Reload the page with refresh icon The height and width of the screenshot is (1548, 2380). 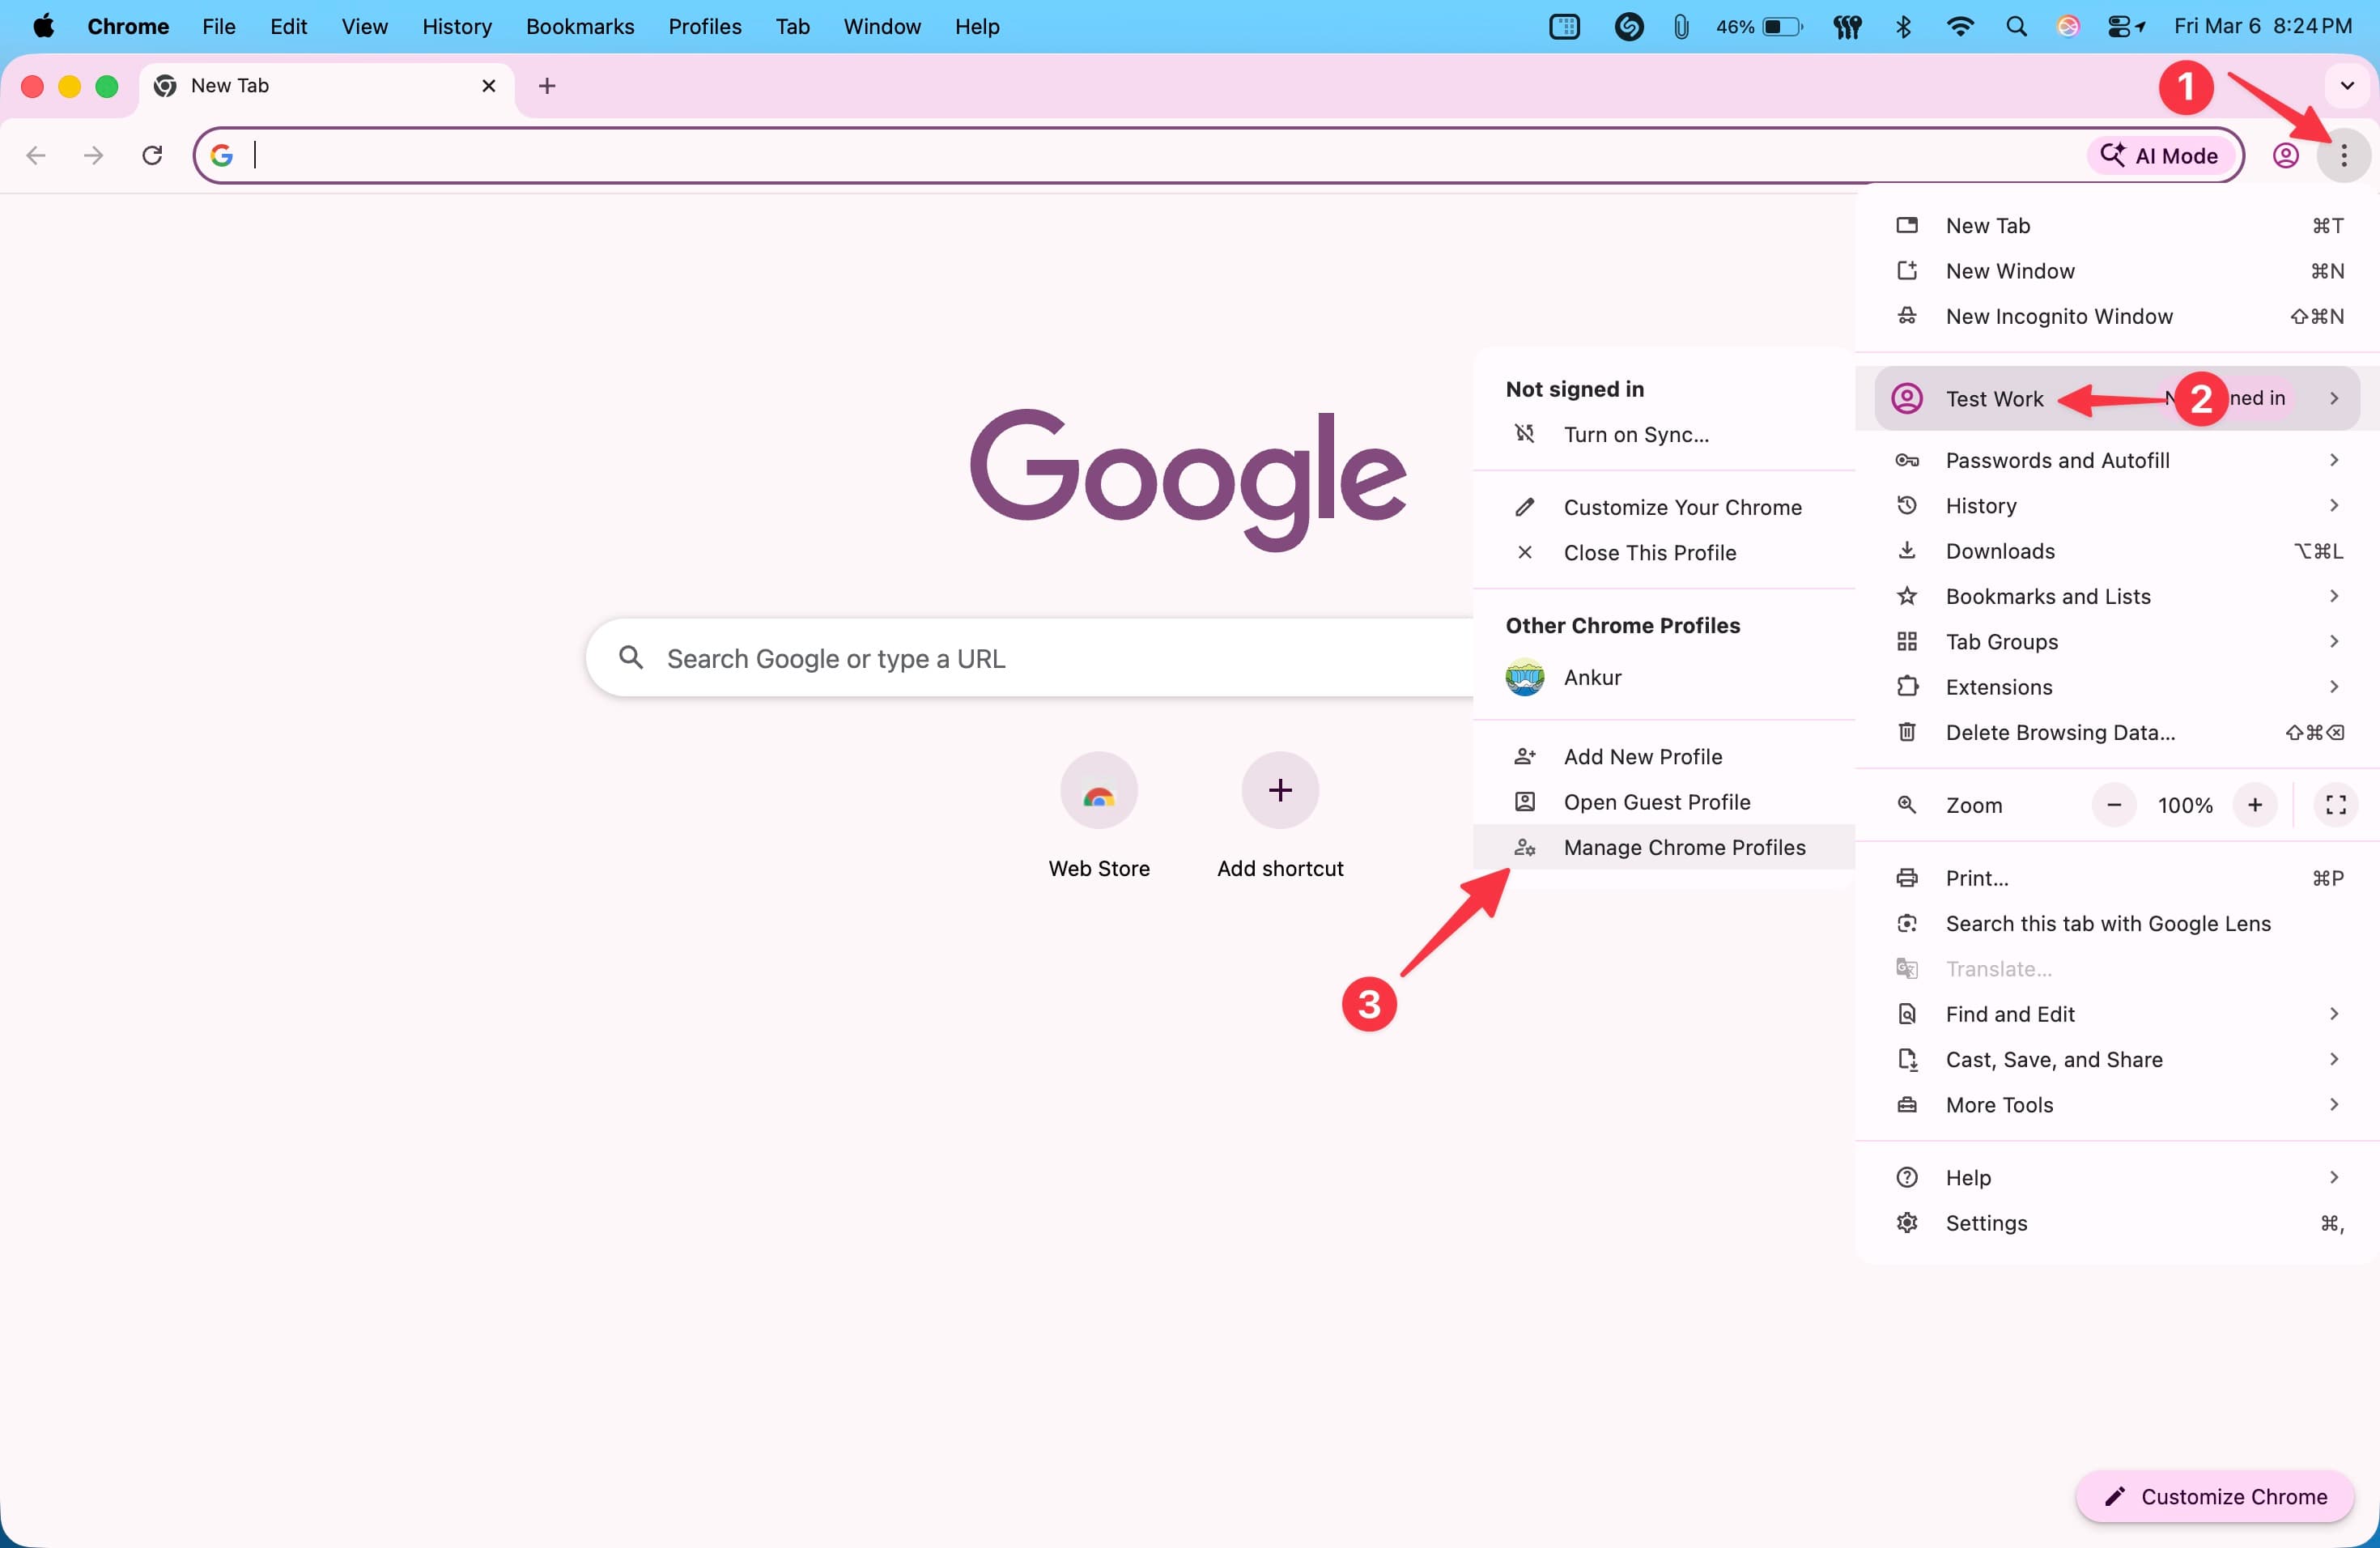coord(152,155)
